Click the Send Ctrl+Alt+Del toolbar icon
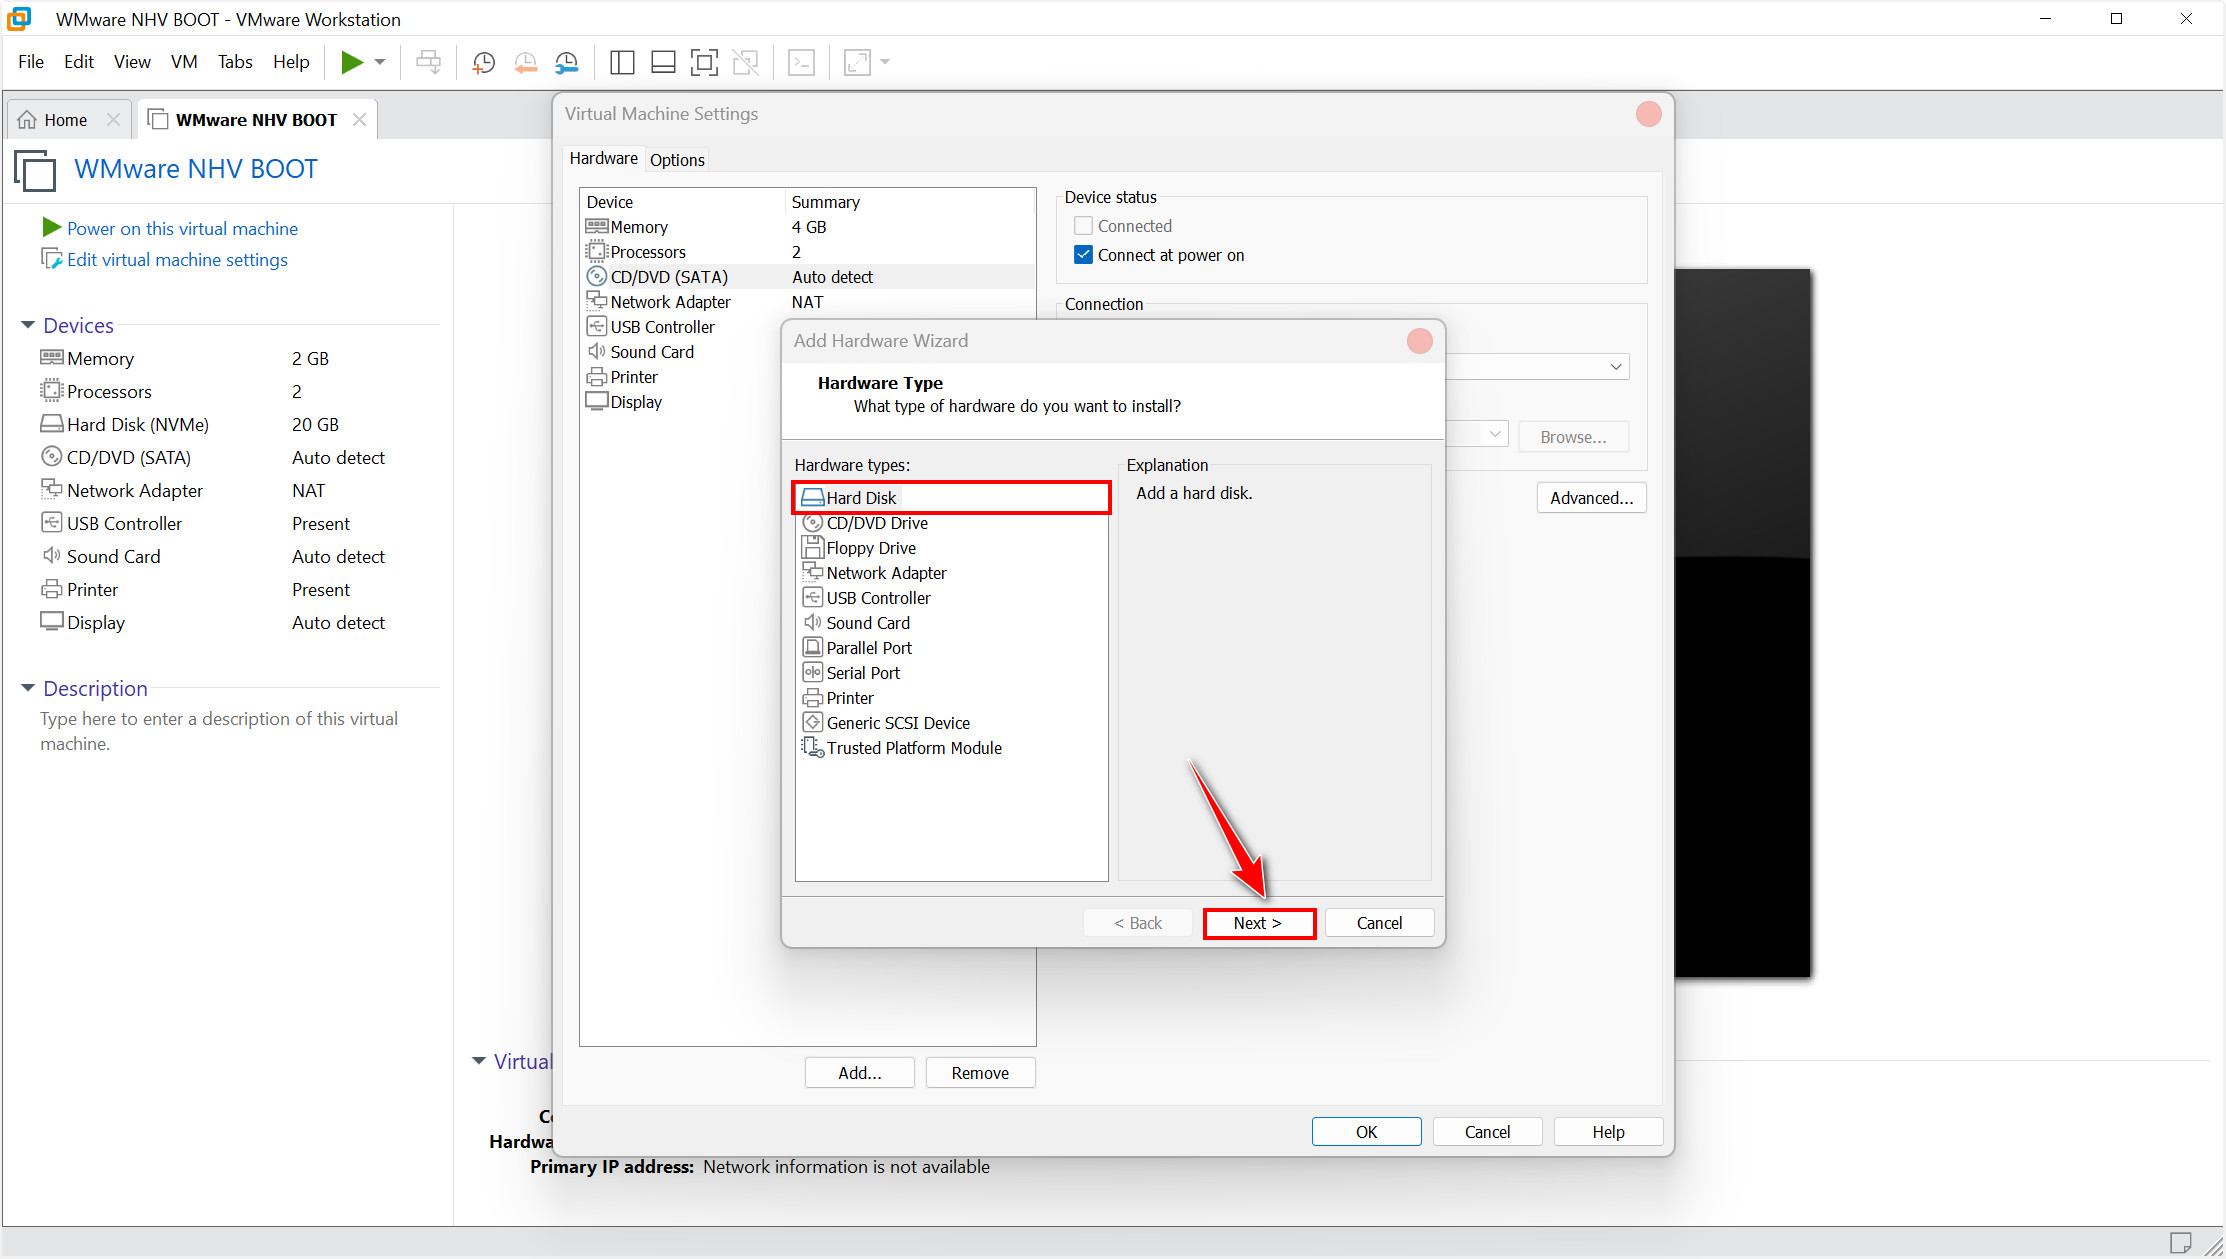The width and height of the screenshot is (2226, 1259). click(428, 63)
